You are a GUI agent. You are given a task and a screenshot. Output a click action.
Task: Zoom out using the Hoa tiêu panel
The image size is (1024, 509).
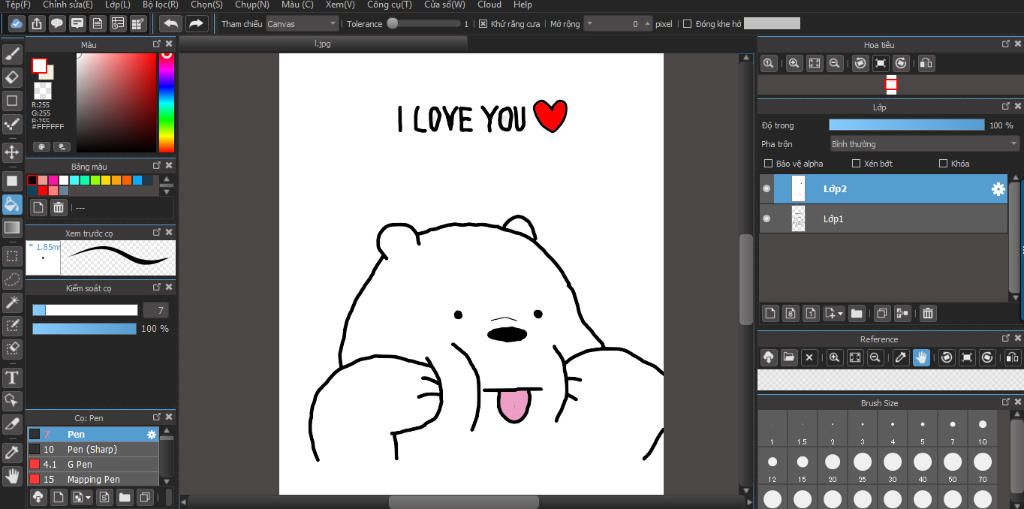[x=834, y=63]
